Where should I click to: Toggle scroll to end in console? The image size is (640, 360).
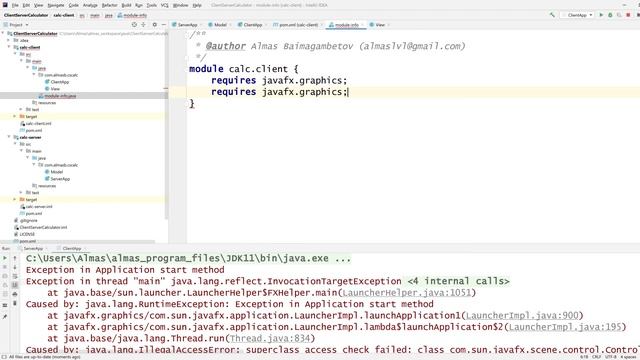pos(15,285)
